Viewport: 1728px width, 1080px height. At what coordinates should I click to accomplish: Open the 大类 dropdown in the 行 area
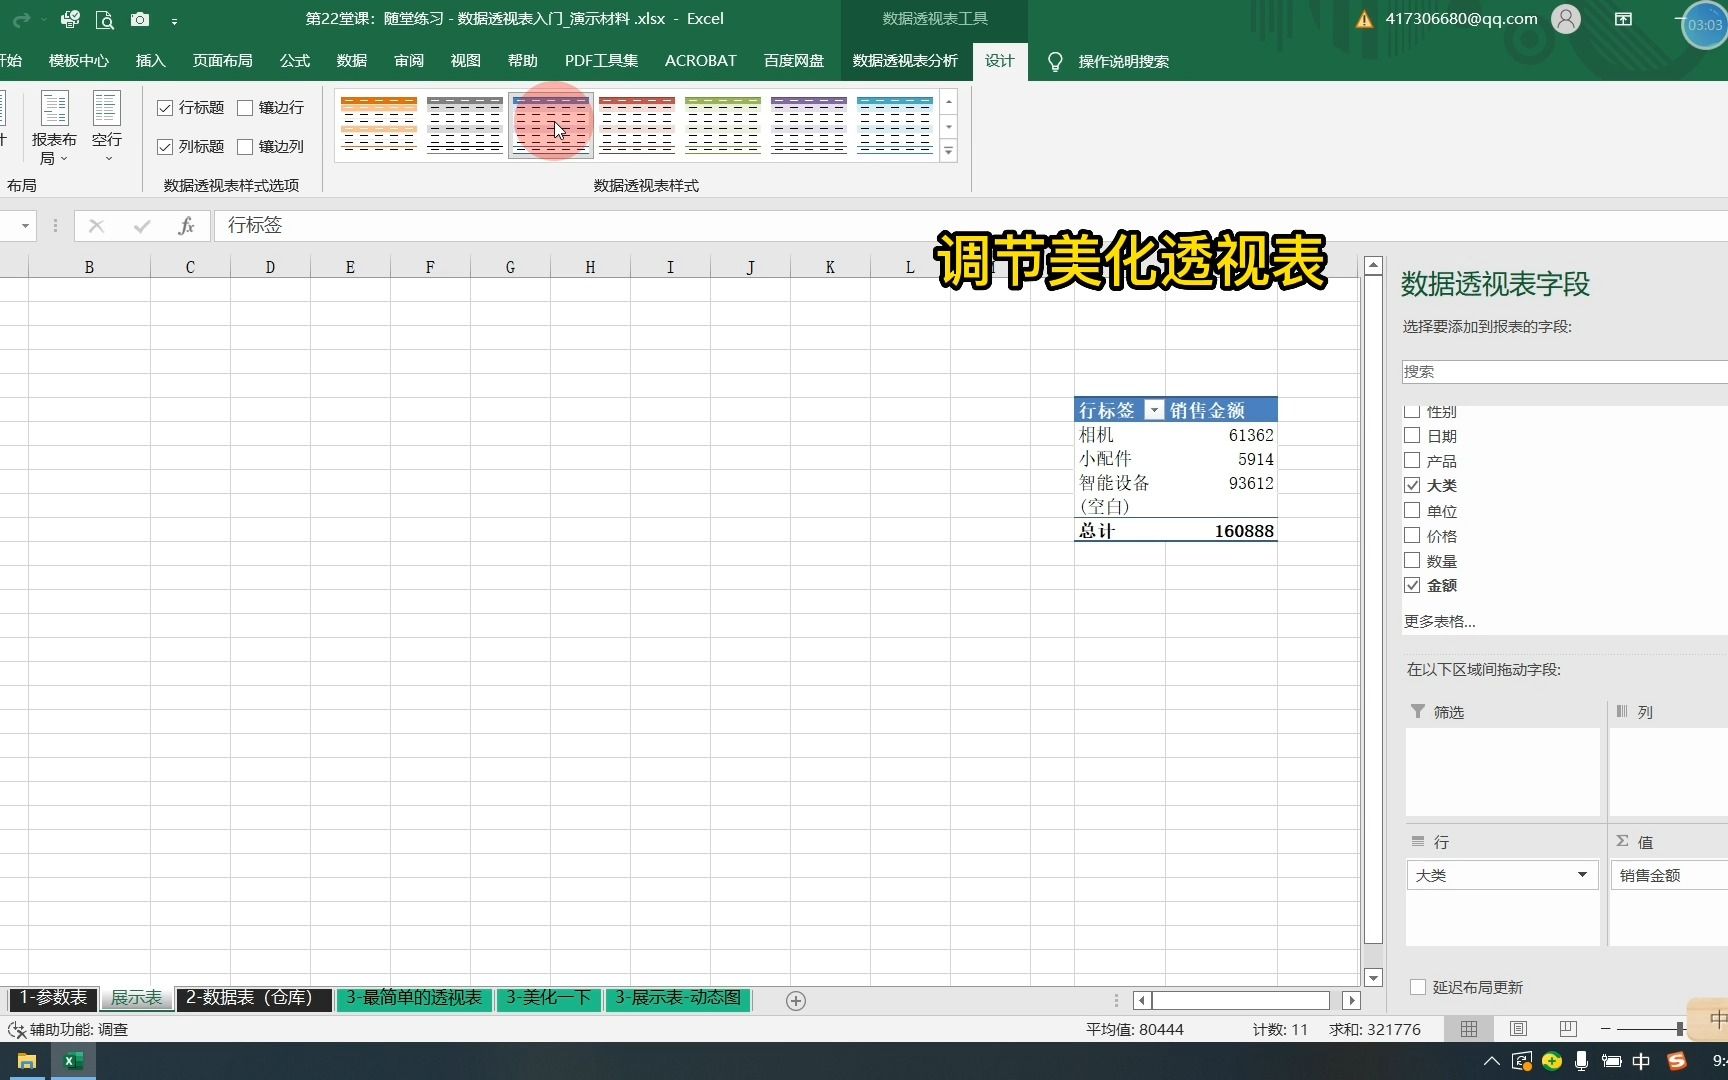click(1581, 874)
